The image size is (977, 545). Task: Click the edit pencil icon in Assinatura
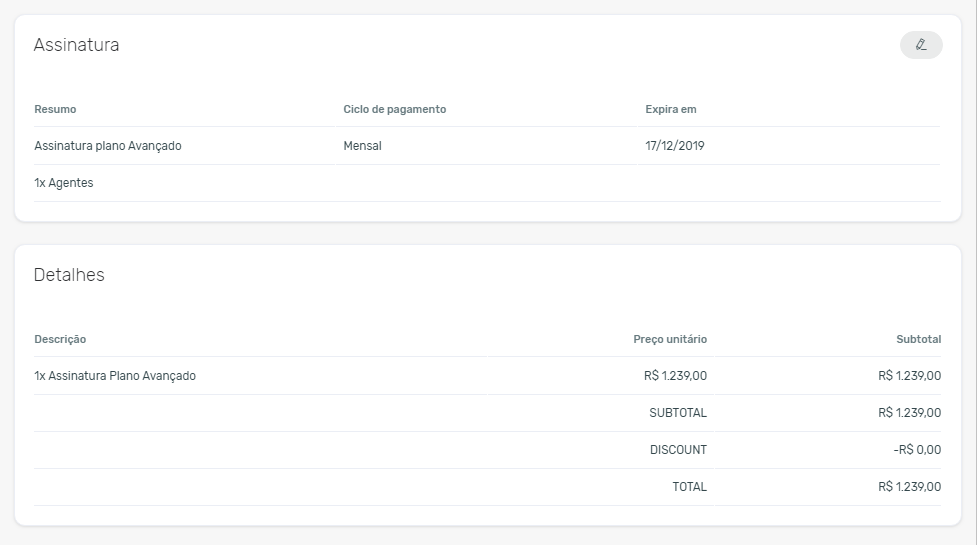tap(921, 45)
